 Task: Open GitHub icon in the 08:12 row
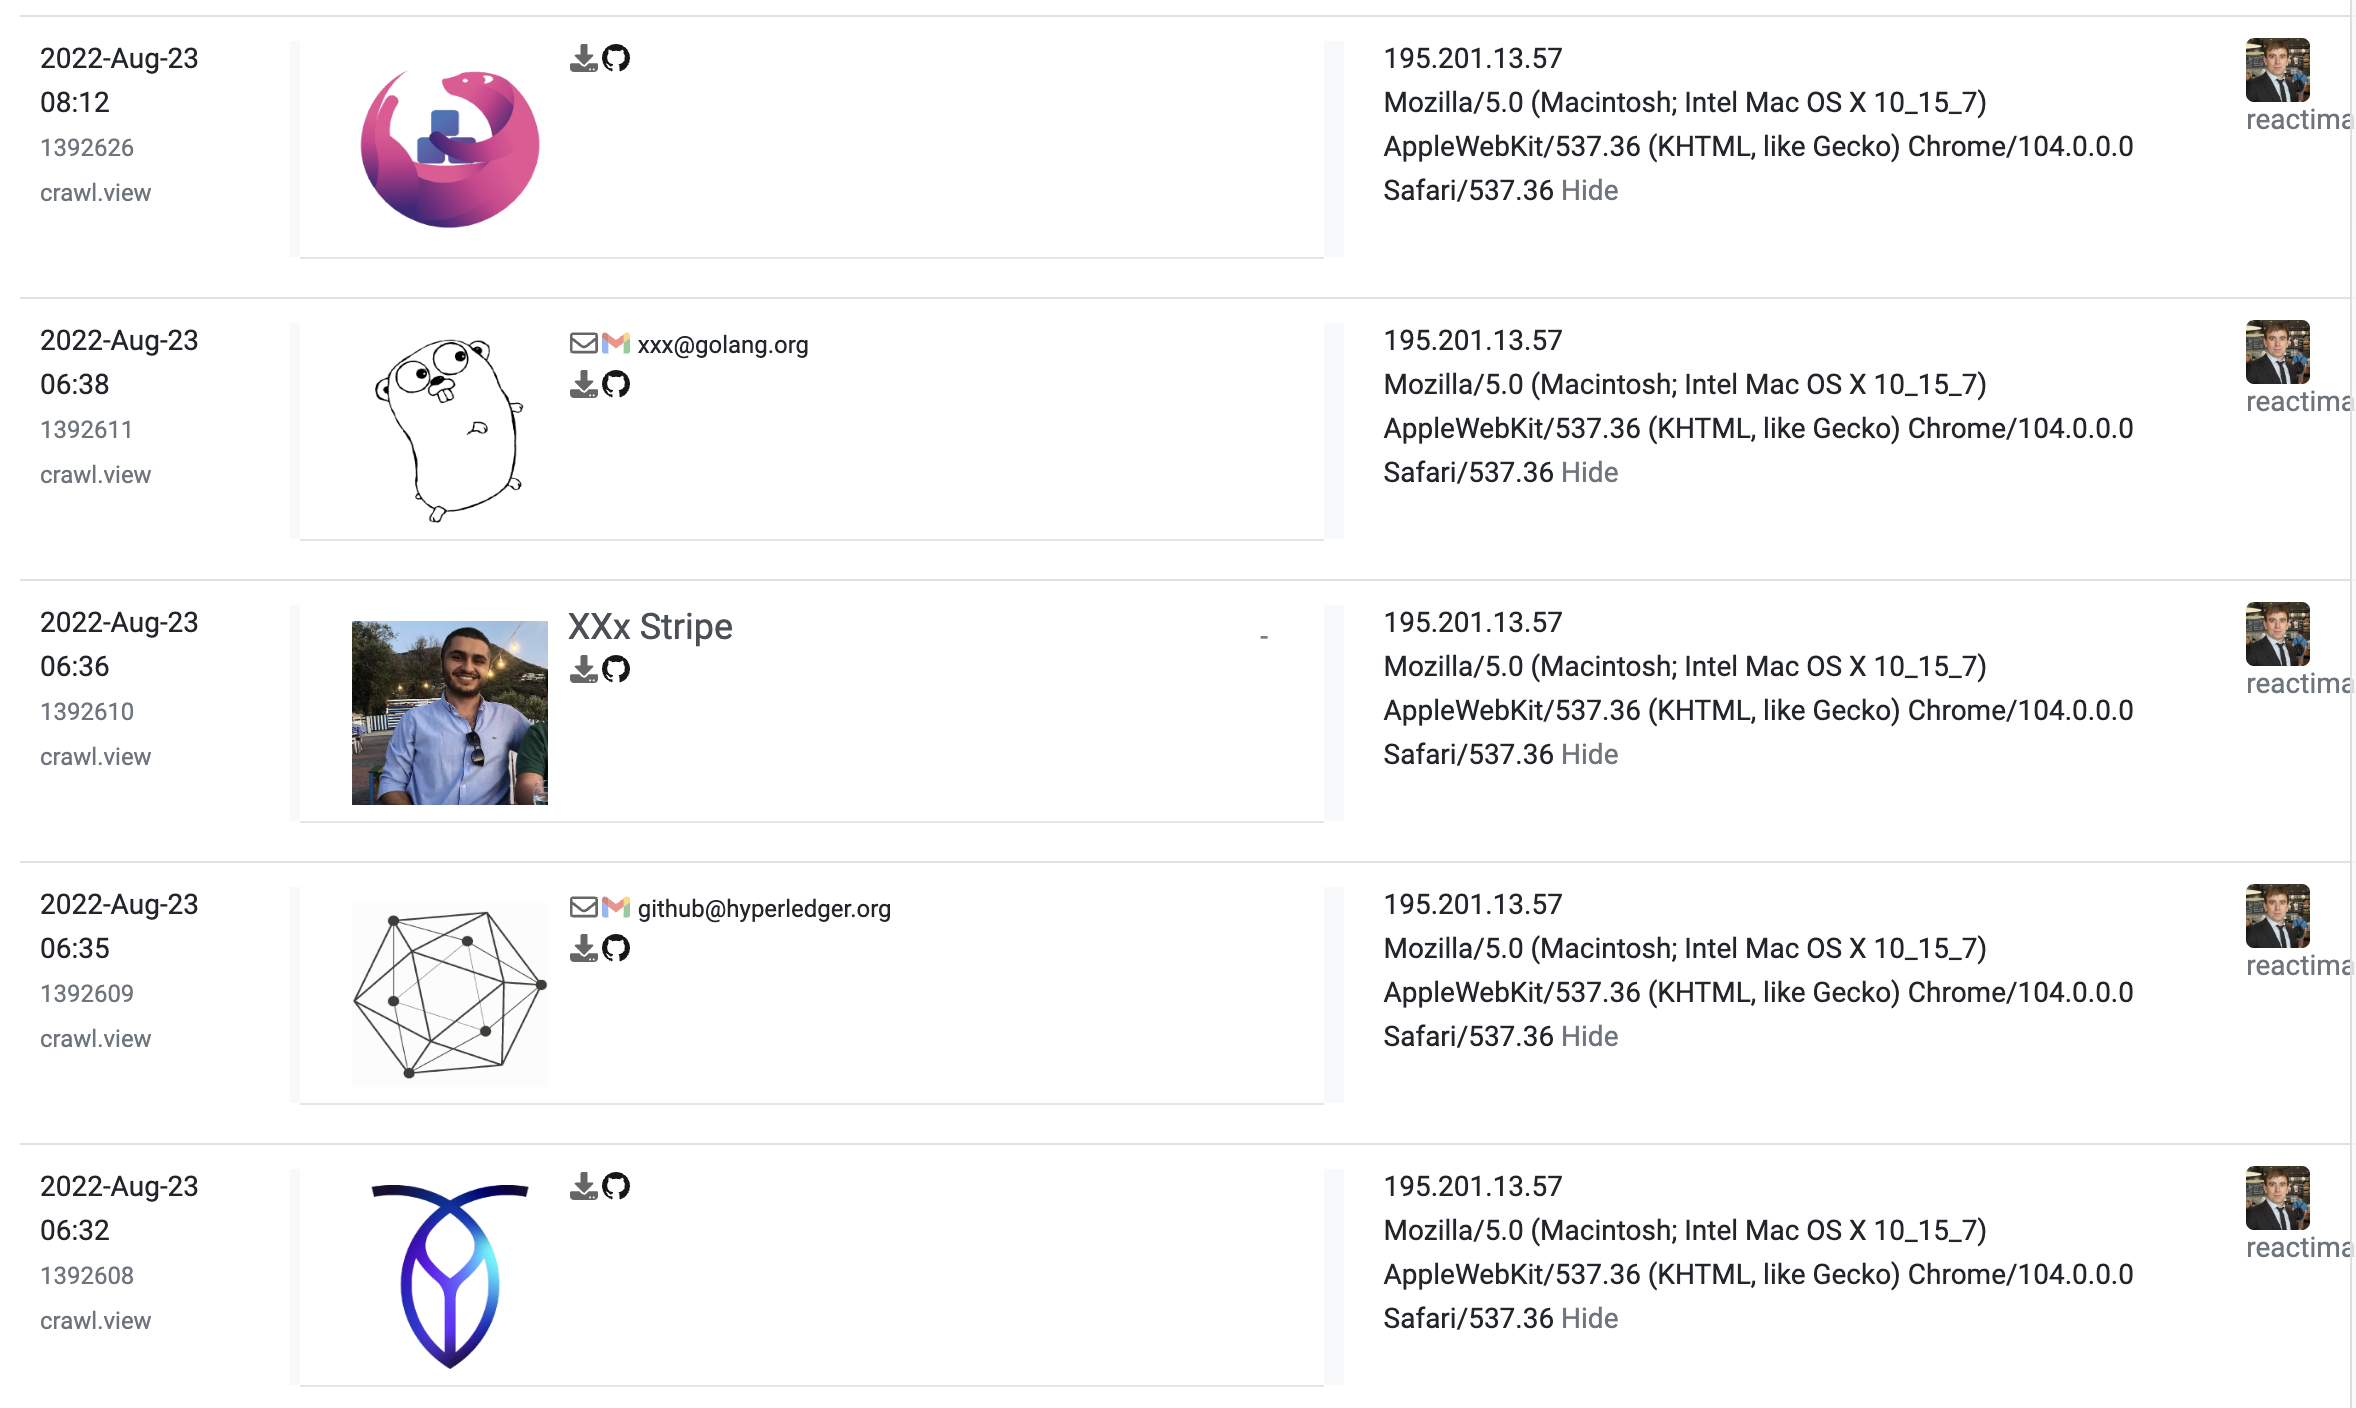pos(616,58)
